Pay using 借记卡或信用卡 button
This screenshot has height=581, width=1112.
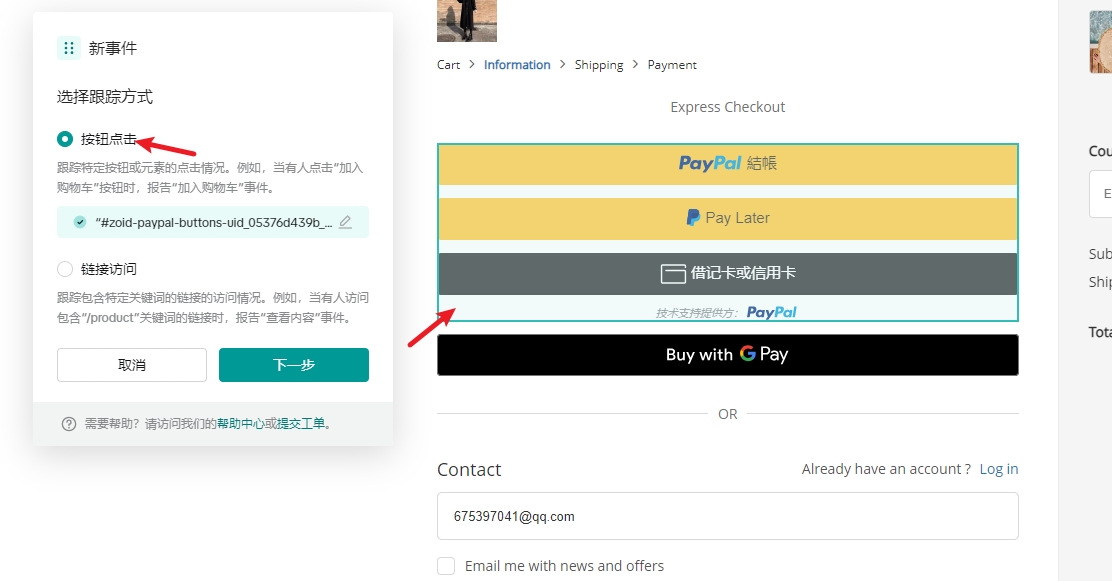728,274
